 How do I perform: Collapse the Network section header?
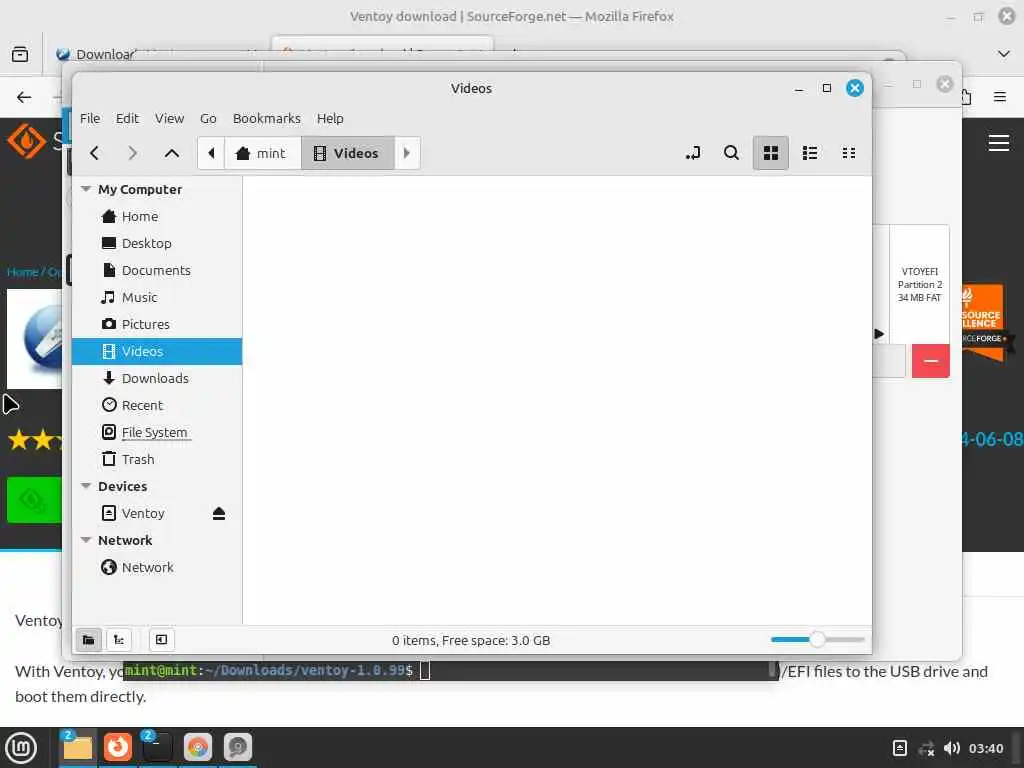pos(86,540)
